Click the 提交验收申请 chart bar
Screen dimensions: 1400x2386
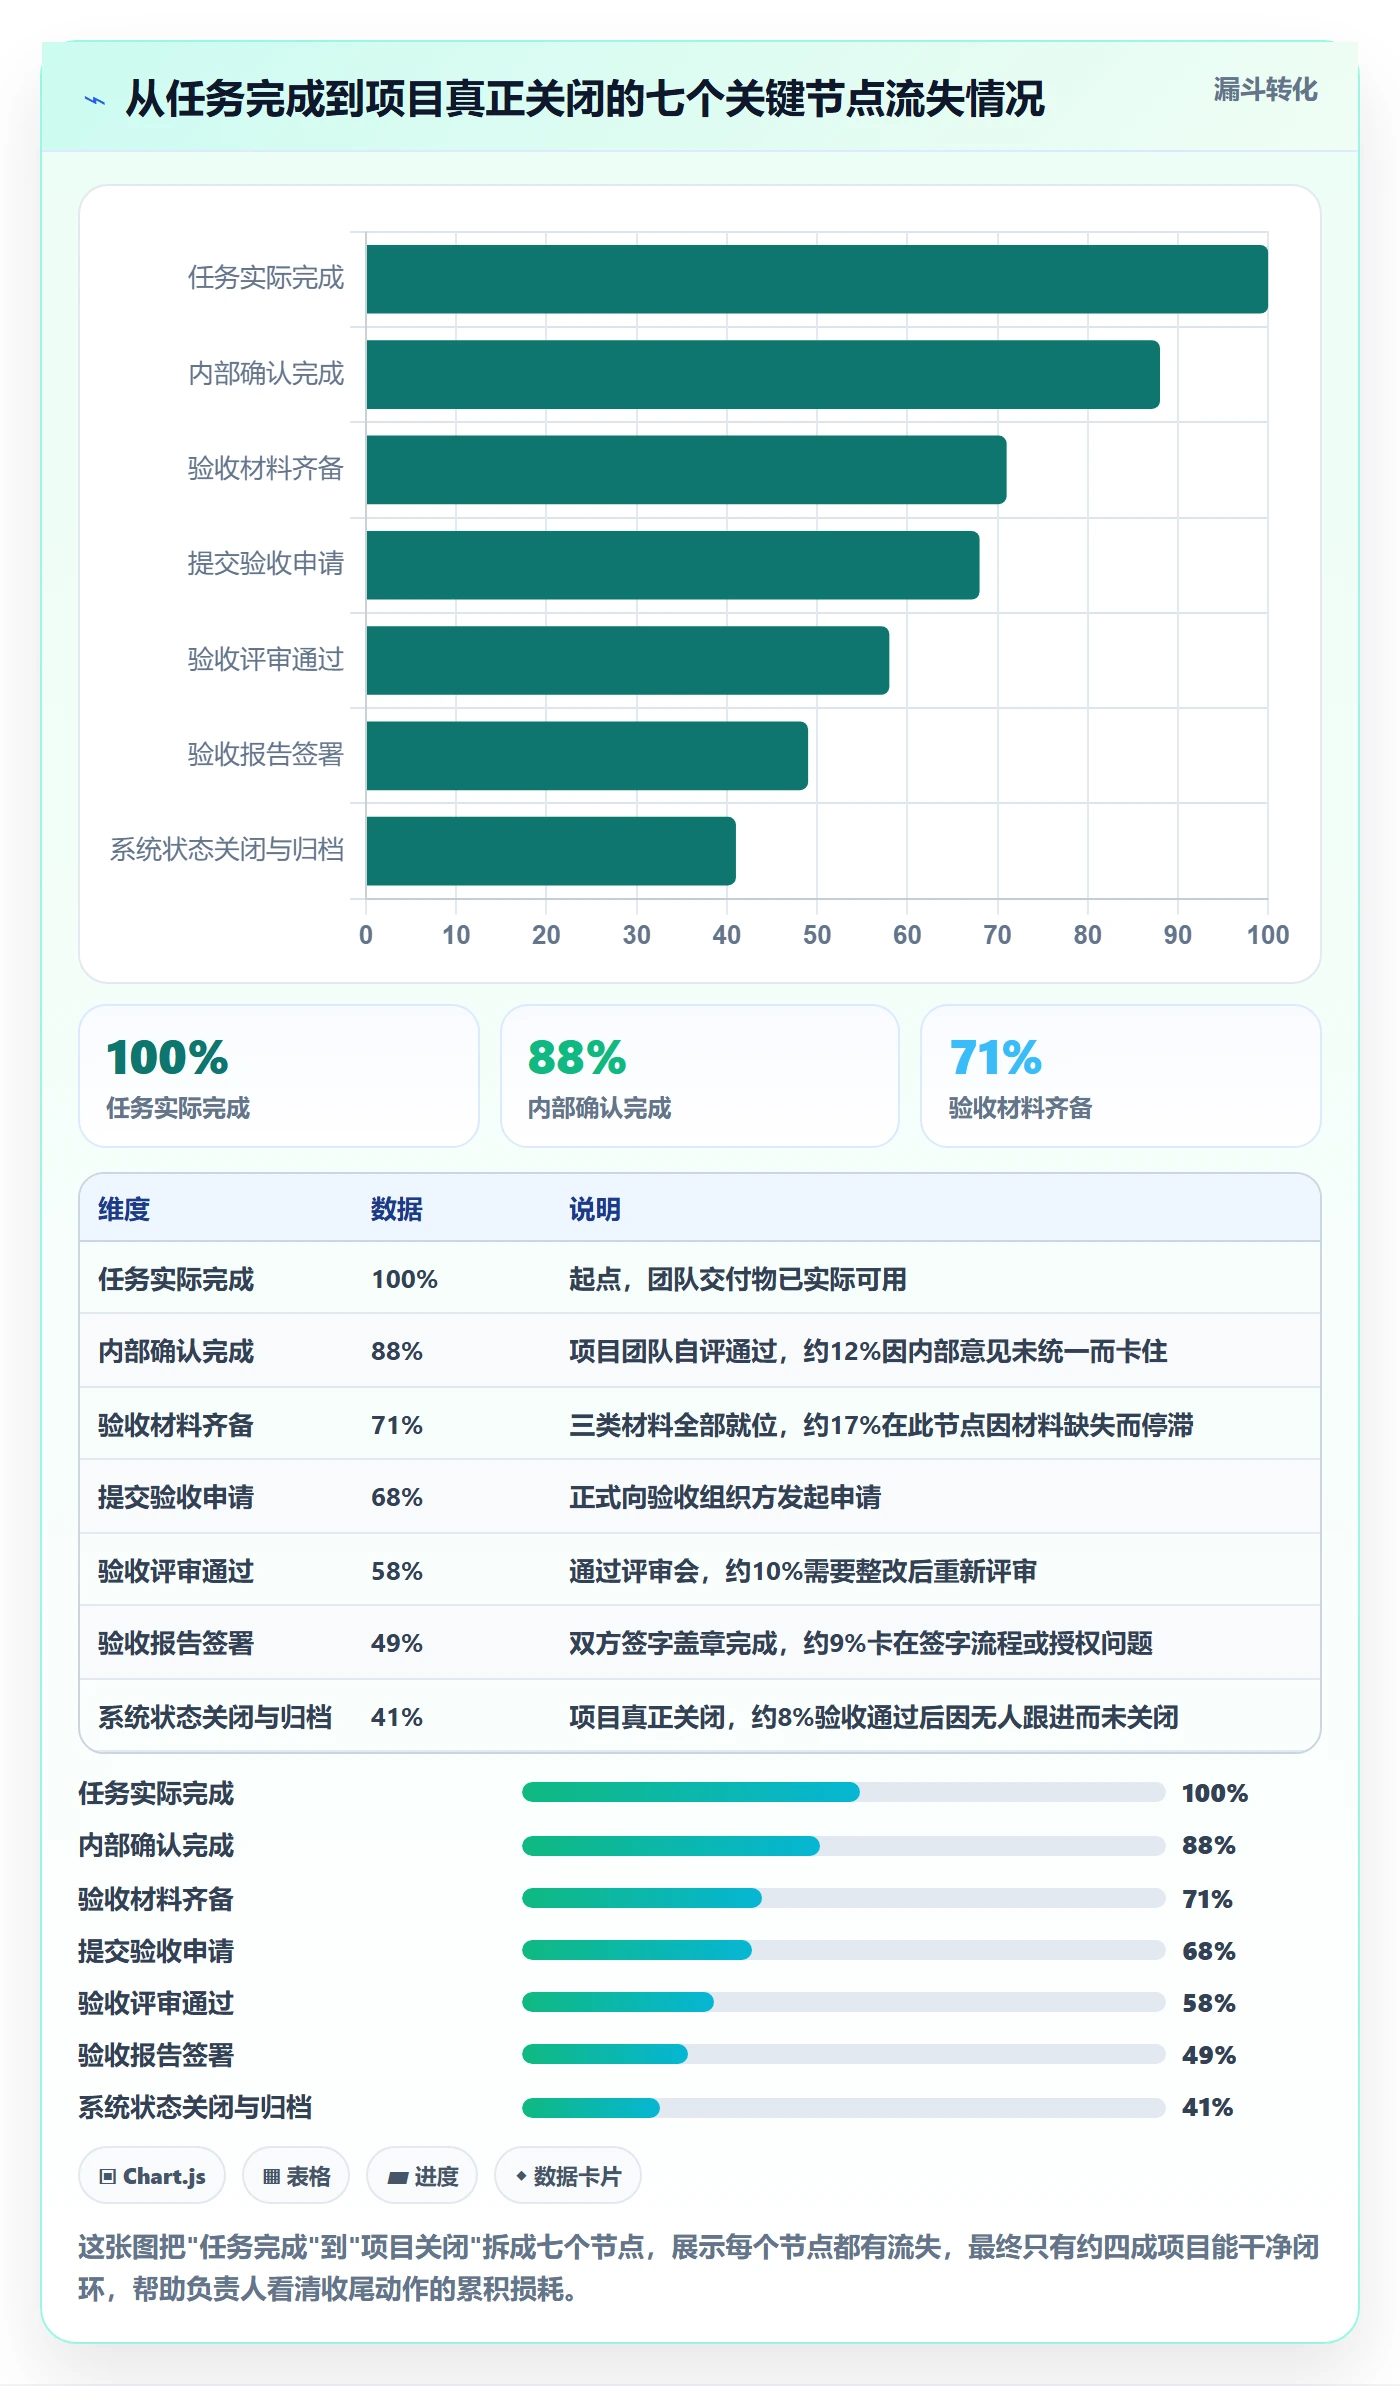[x=673, y=565]
